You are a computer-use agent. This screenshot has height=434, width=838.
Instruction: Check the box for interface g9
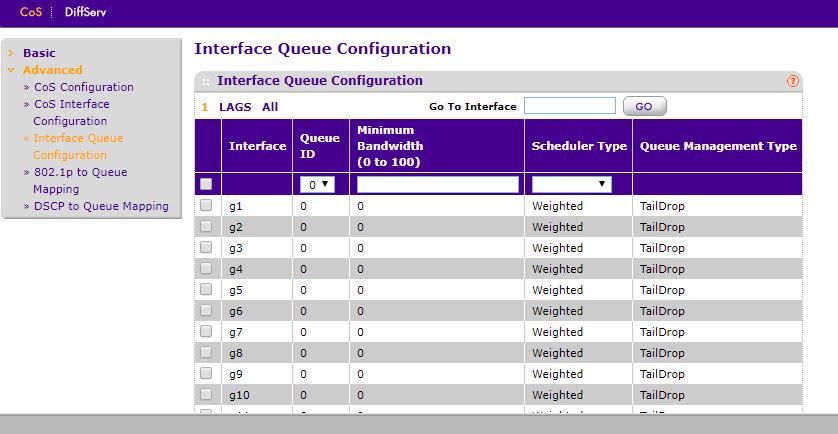[206, 373]
